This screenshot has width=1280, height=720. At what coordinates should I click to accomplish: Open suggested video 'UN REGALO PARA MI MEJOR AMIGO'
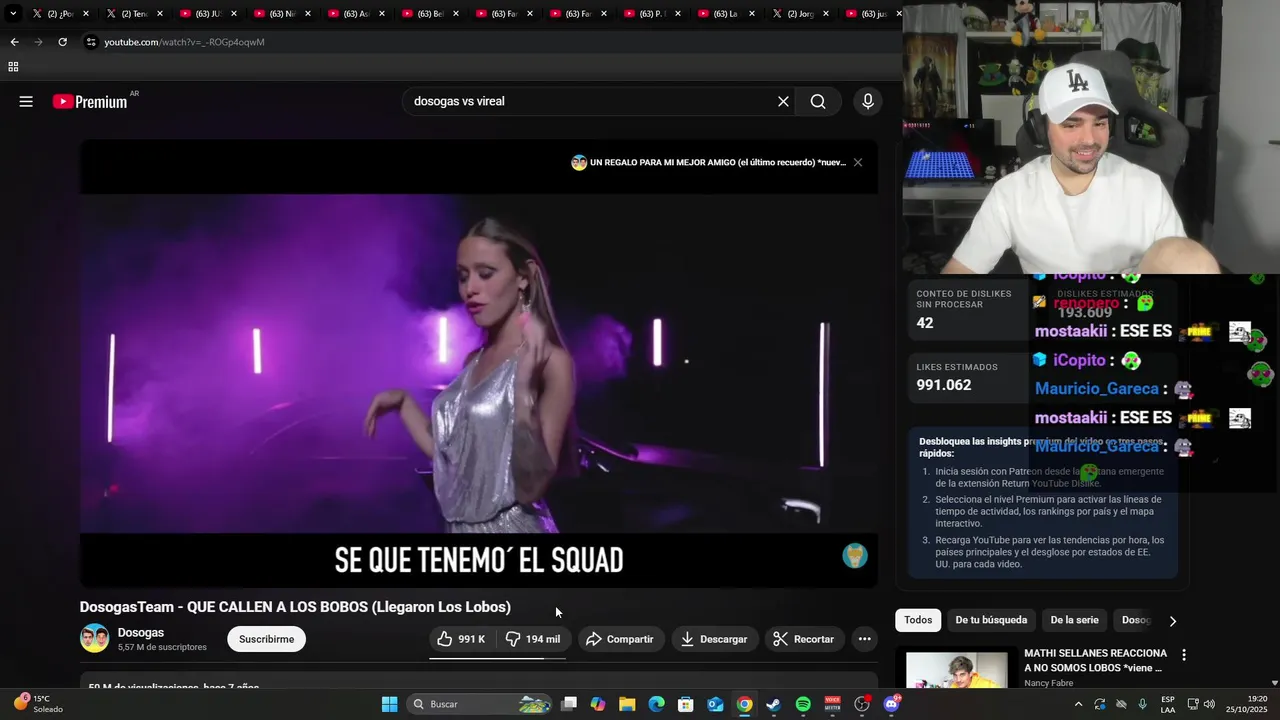709,162
